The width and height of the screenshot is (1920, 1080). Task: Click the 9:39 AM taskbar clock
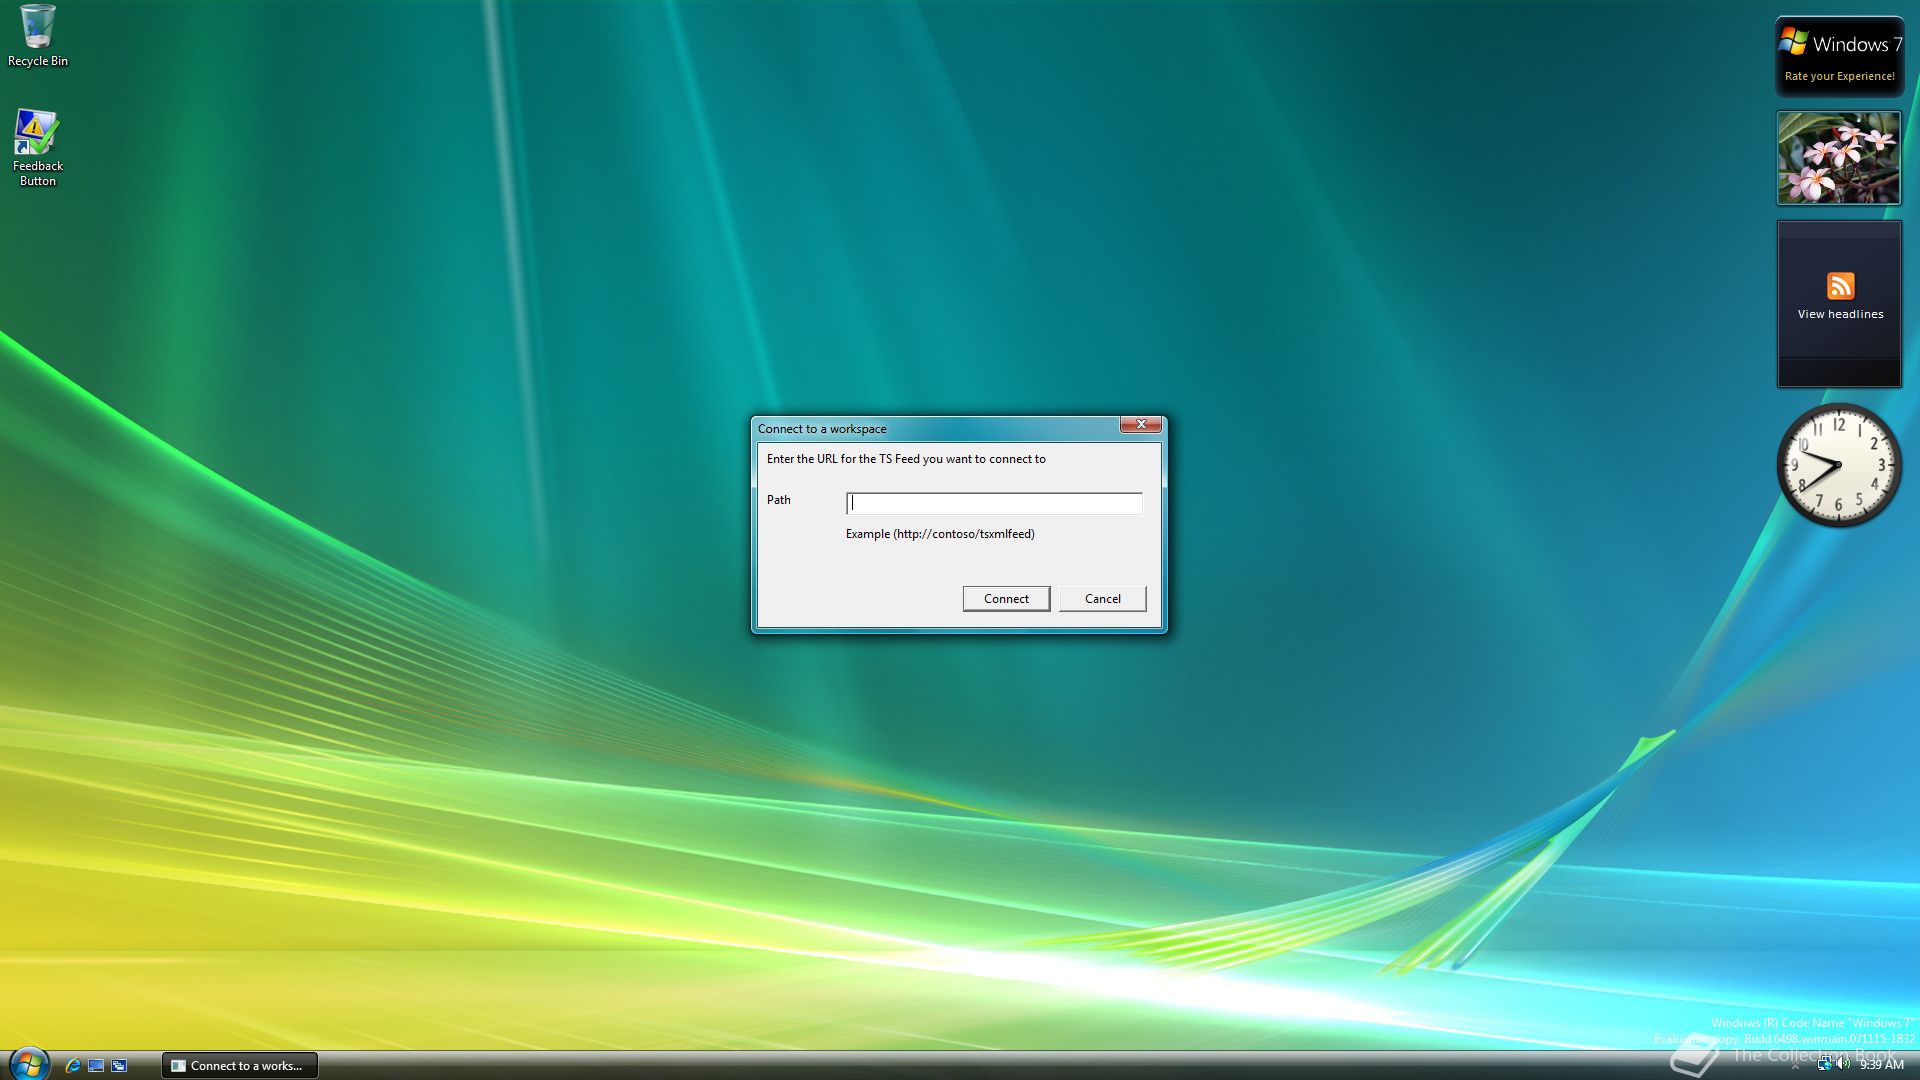click(x=1881, y=1065)
